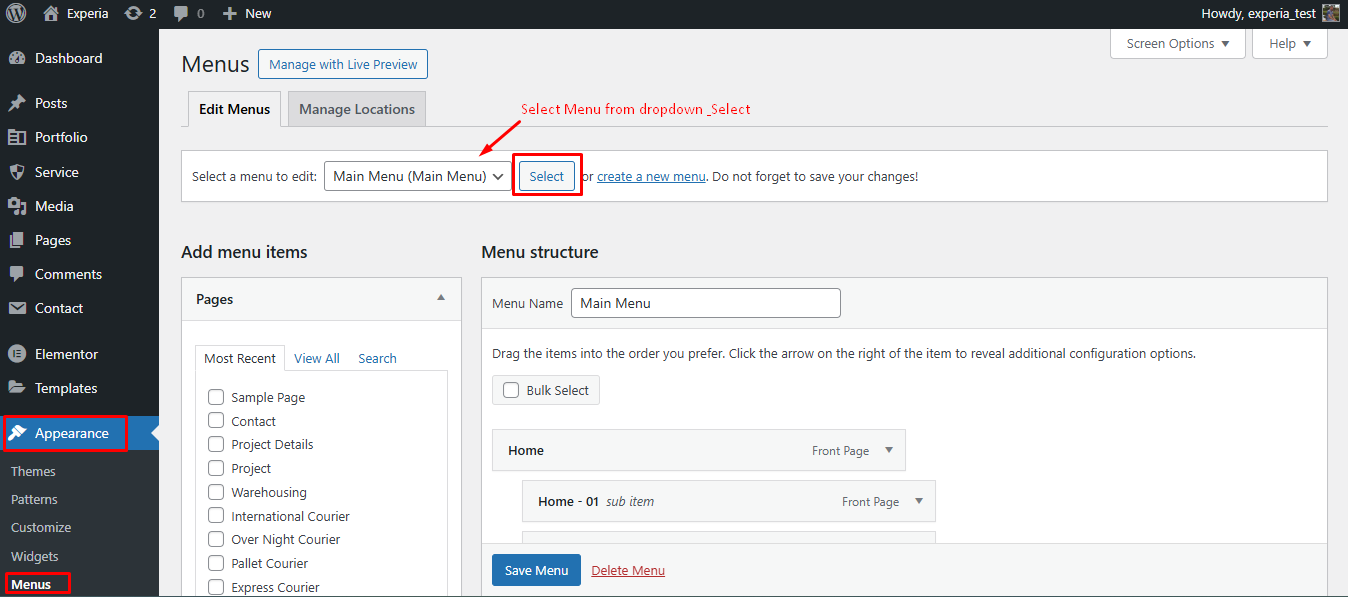1348x597 pixels.
Task: Click the Select button
Action: (x=547, y=176)
